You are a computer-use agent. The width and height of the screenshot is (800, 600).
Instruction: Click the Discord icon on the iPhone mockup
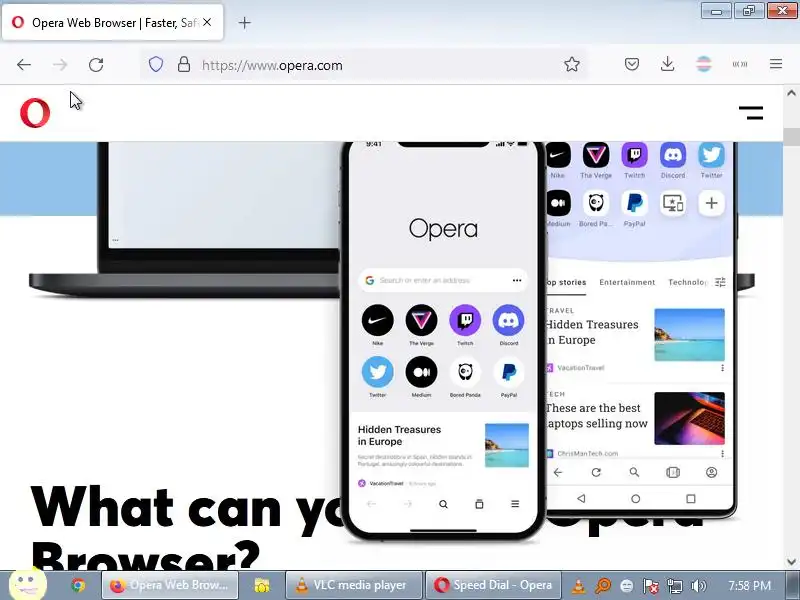(509, 320)
